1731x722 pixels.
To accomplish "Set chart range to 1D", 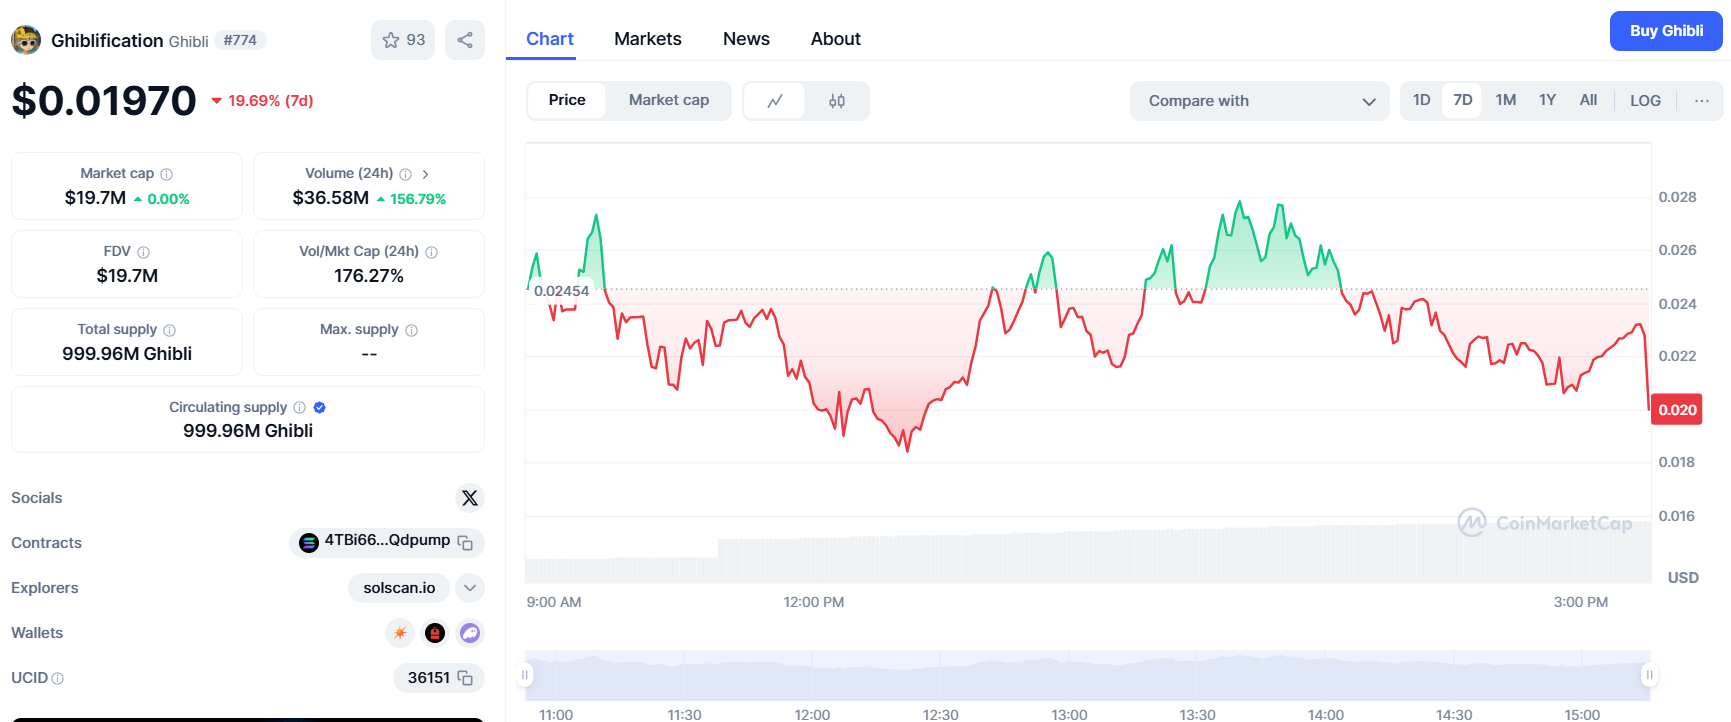I will tap(1422, 100).
